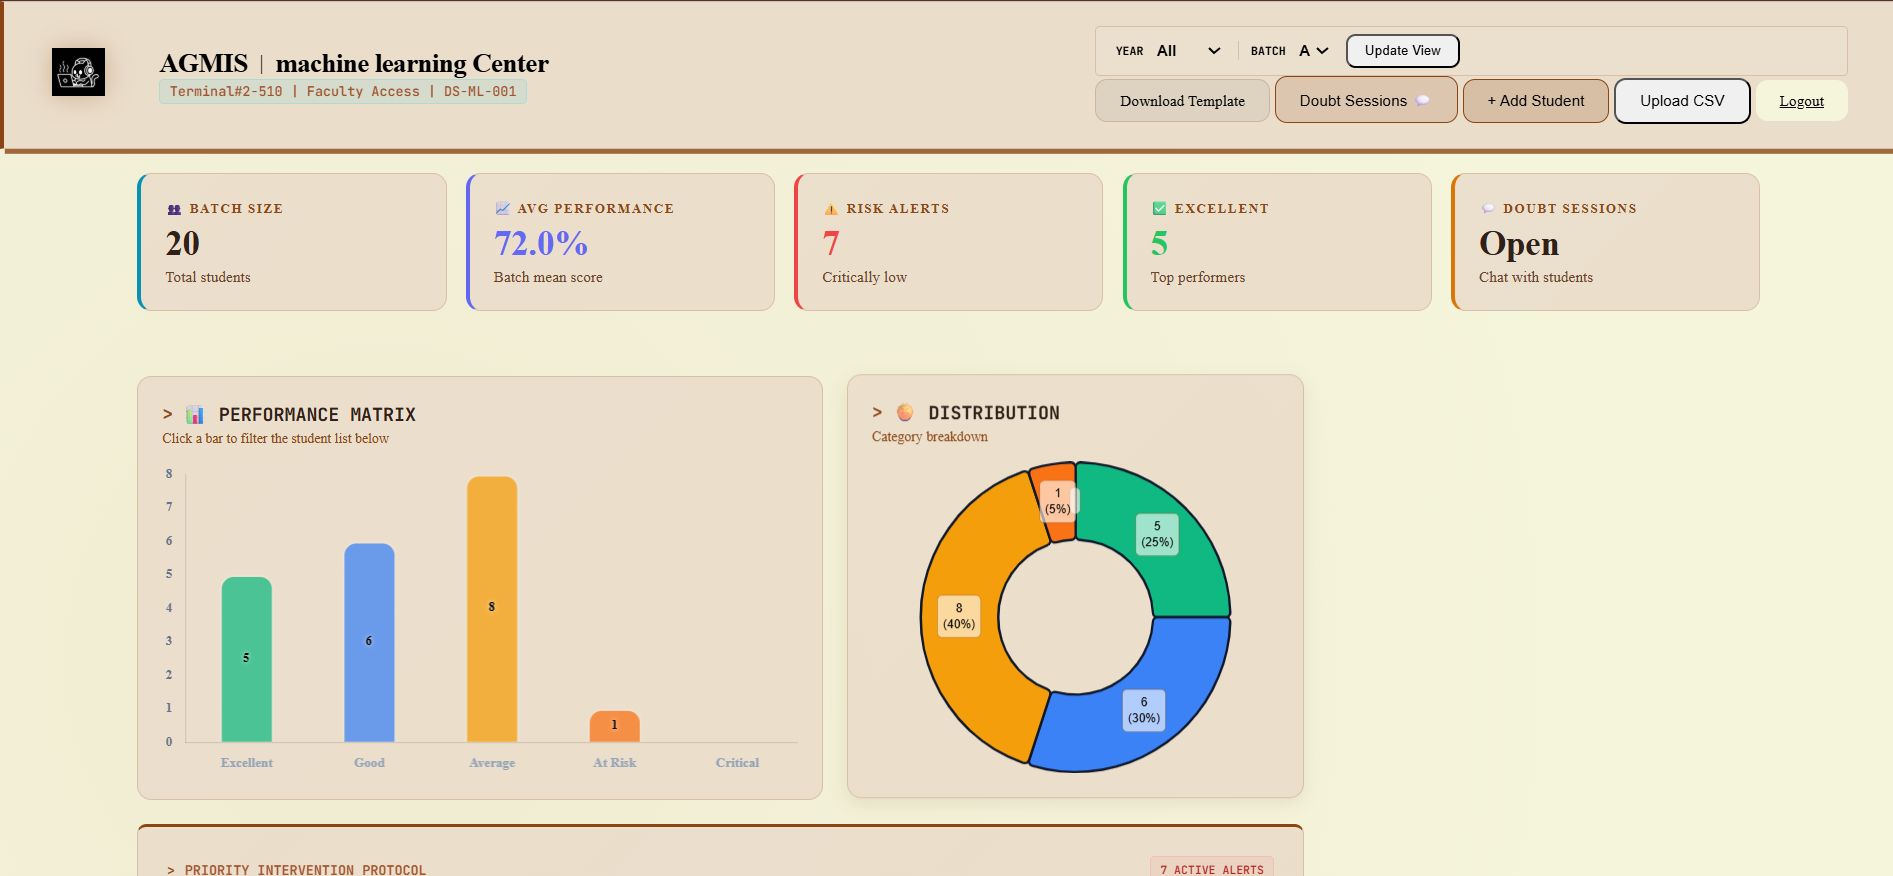
Task: Click the yellow Average bar
Action: tap(492, 609)
